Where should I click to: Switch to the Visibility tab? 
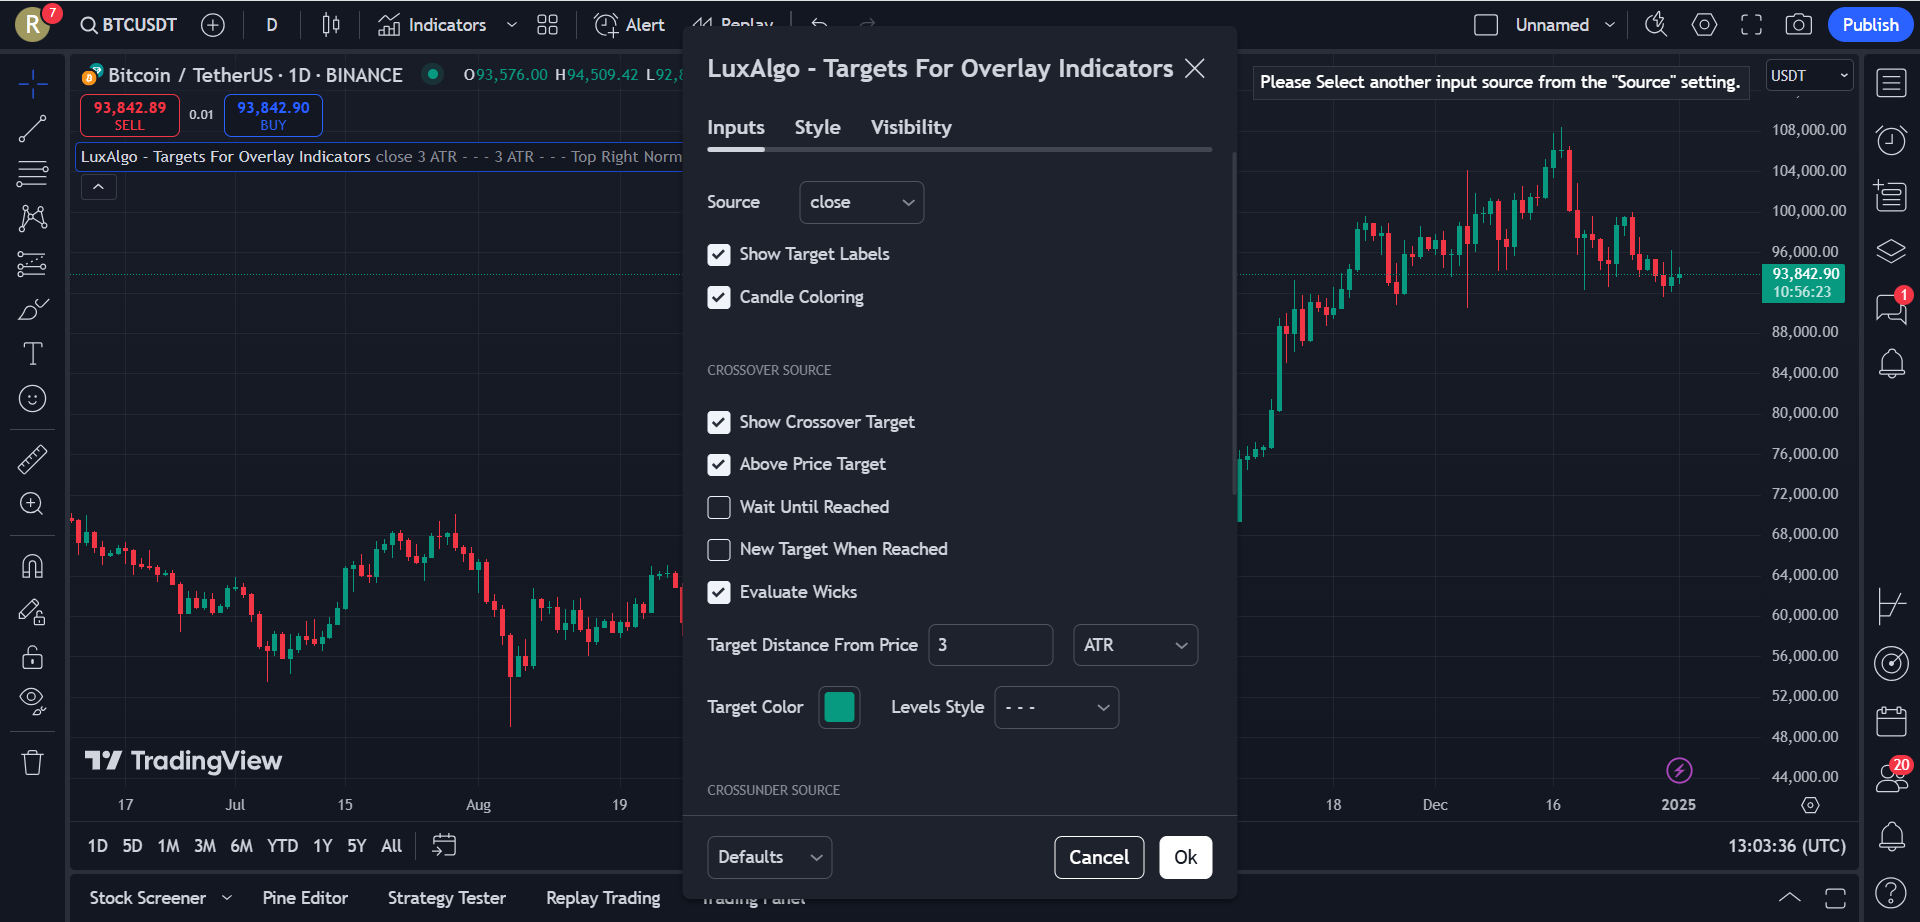pos(910,128)
